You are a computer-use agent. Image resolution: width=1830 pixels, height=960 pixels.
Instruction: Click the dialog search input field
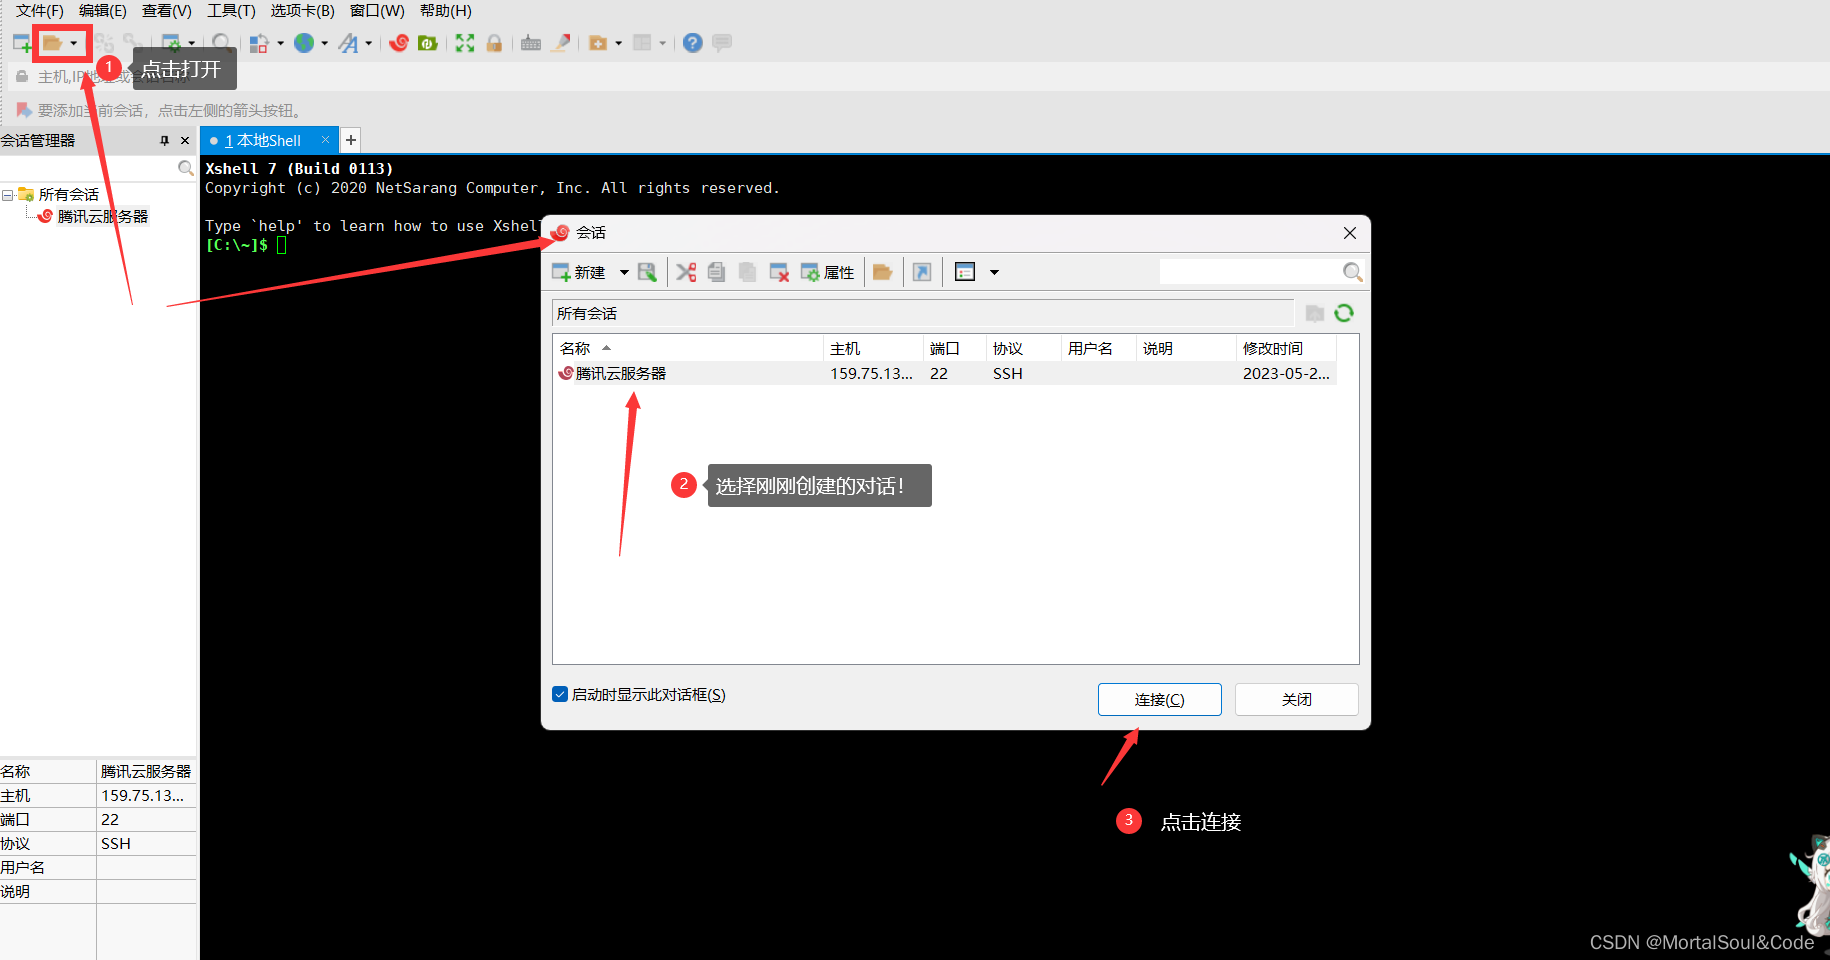[1250, 272]
